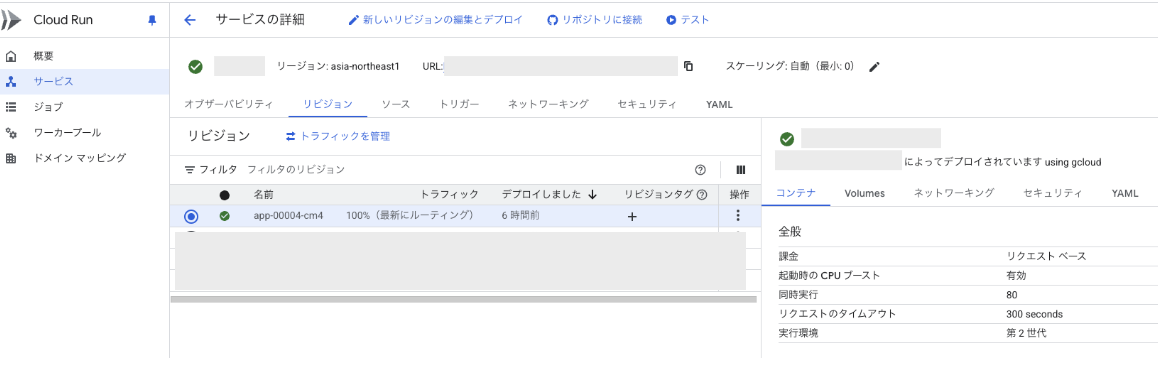Click the 300 seconds timeout value

point(1035,314)
